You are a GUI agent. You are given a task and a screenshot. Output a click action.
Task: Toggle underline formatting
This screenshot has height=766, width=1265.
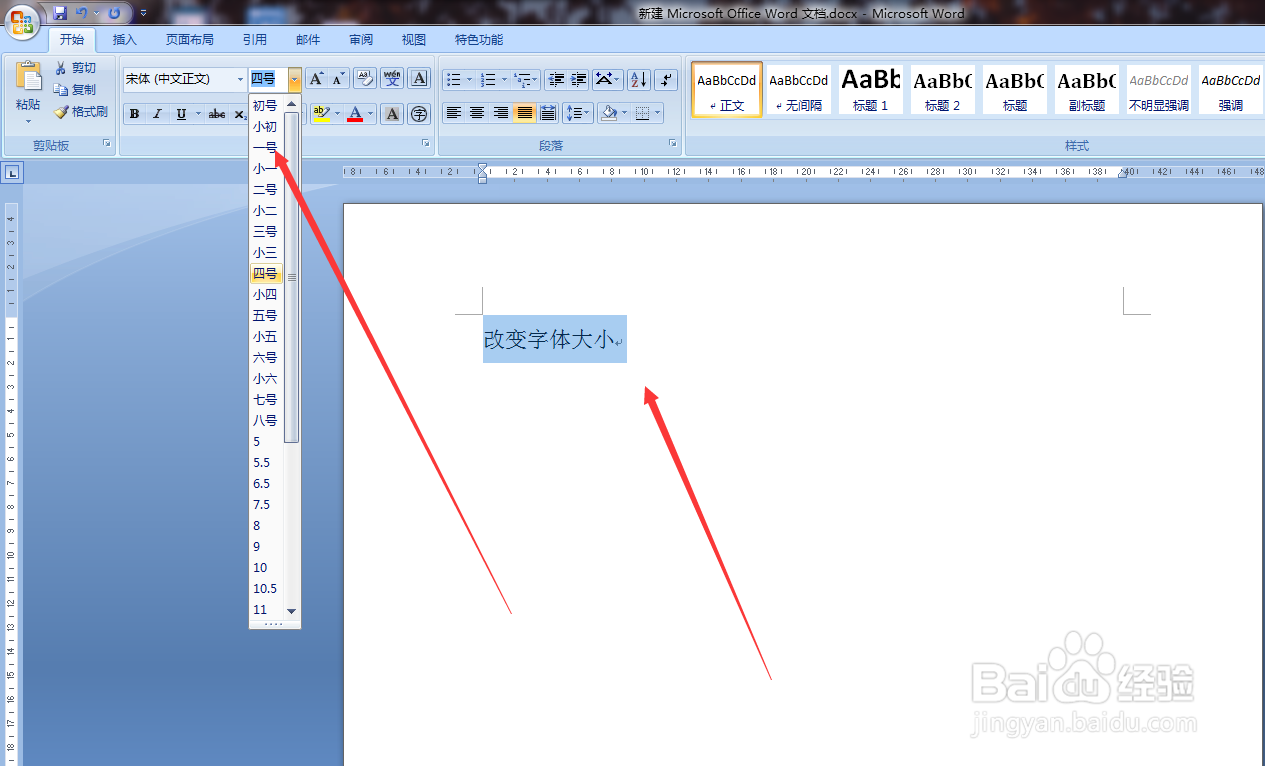coord(181,114)
